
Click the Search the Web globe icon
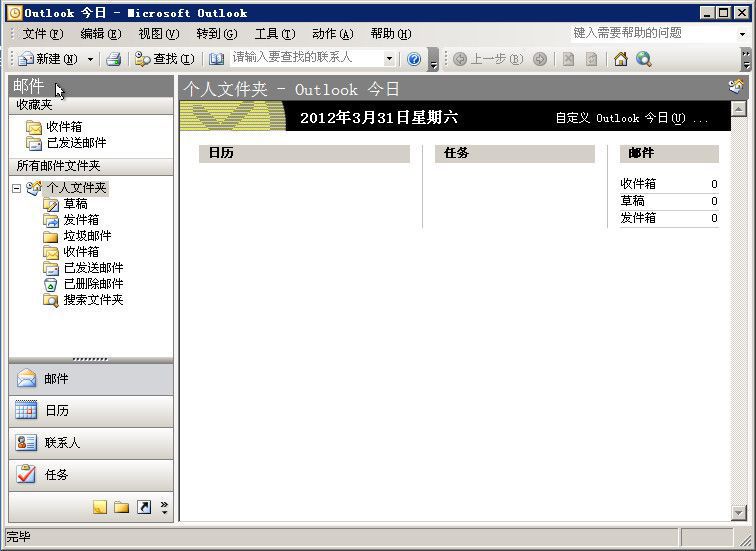click(x=644, y=59)
